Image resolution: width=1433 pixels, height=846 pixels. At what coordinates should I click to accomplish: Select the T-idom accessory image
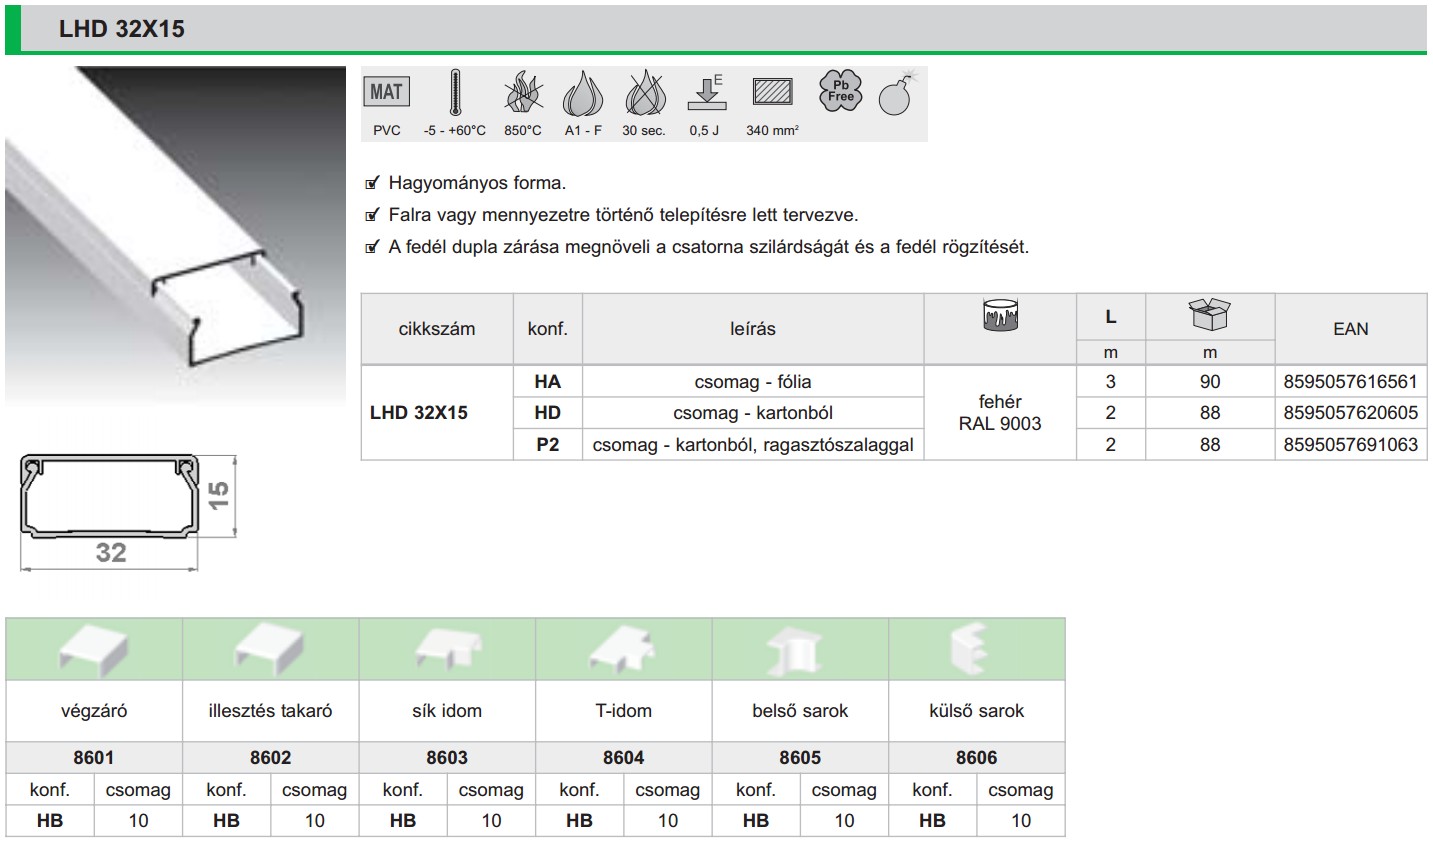tap(623, 650)
